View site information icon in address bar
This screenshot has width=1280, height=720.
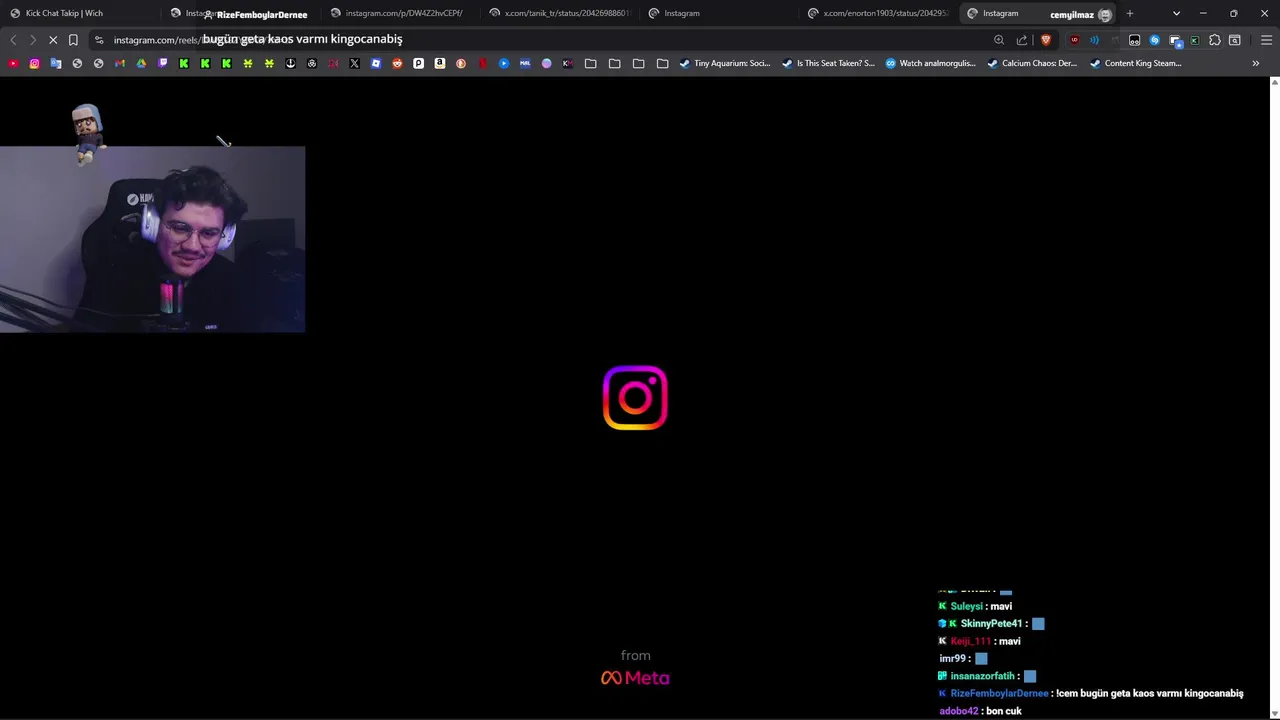[98, 40]
